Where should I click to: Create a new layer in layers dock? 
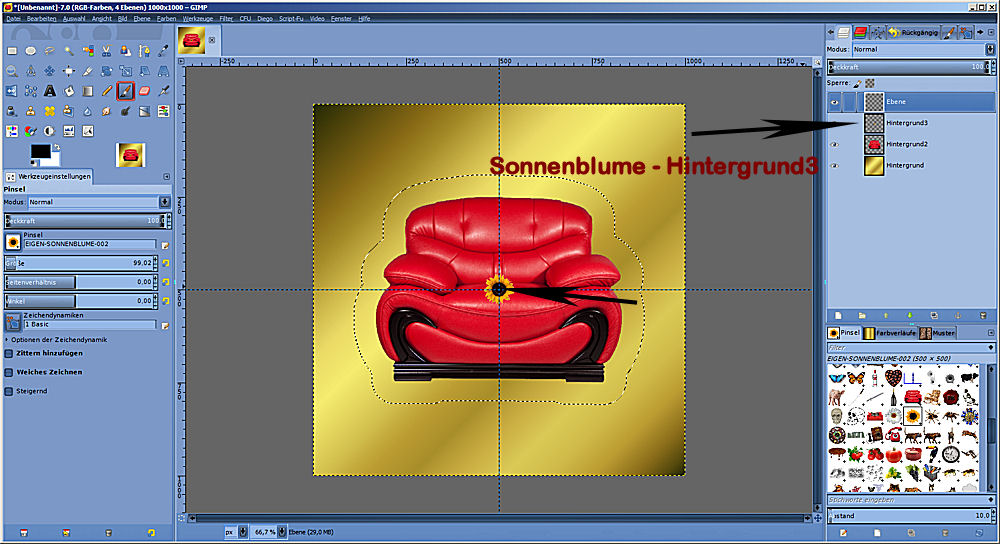click(x=838, y=316)
